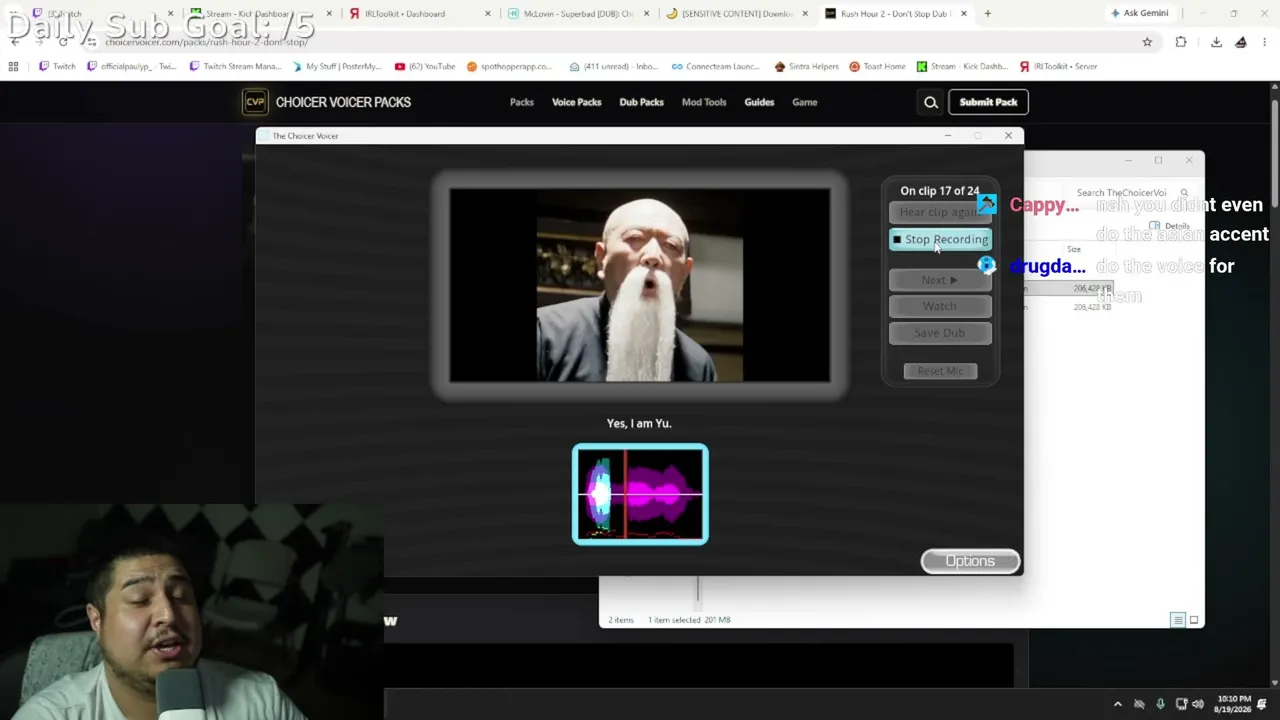Viewport: 1280px width, 720px height.
Task: Open the site search magnifier icon
Action: point(931,102)
